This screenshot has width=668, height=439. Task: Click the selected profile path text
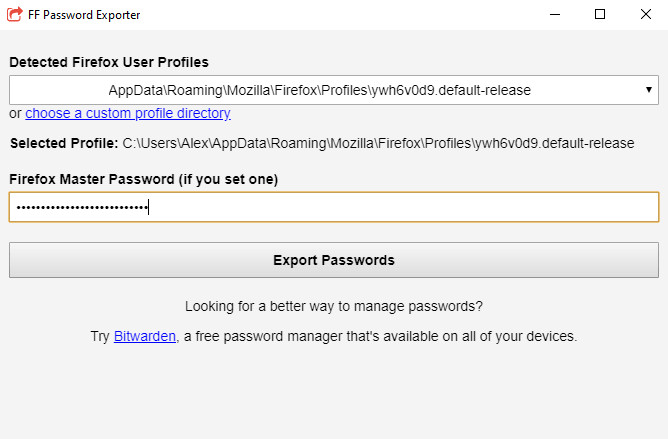[x=378, y=143]
